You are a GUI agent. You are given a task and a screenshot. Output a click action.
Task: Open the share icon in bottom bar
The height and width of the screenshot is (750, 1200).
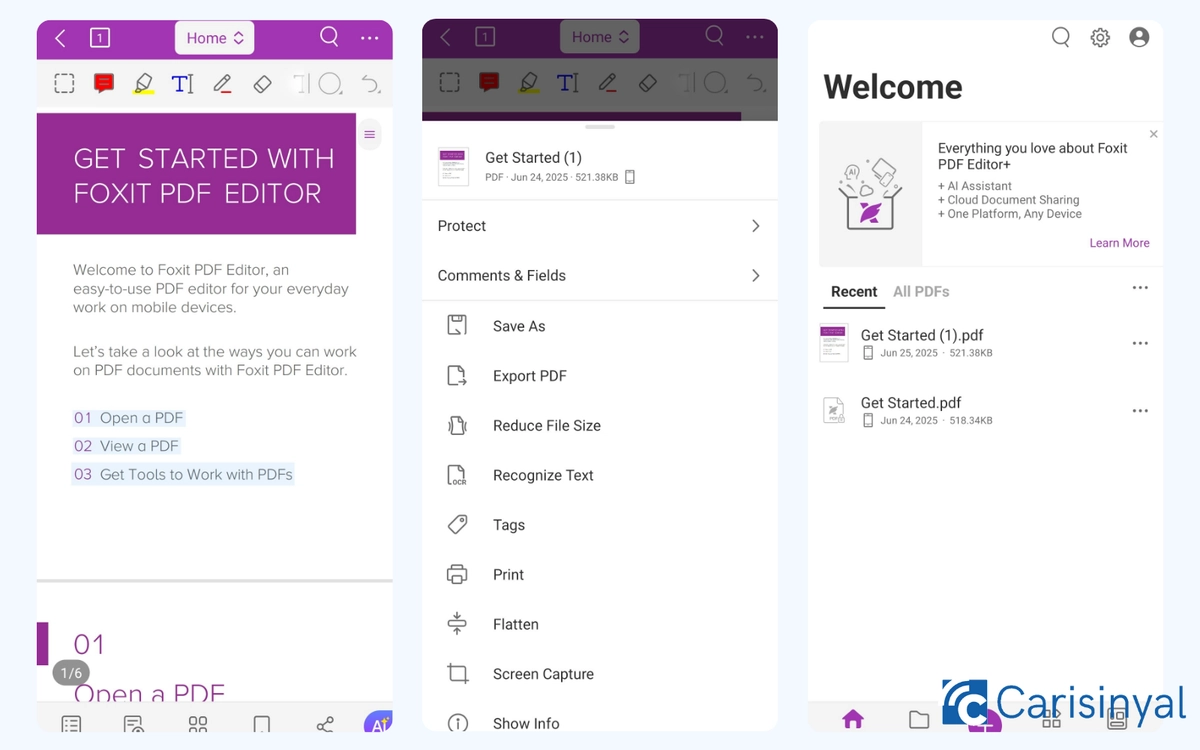click(x=325, y=724)
